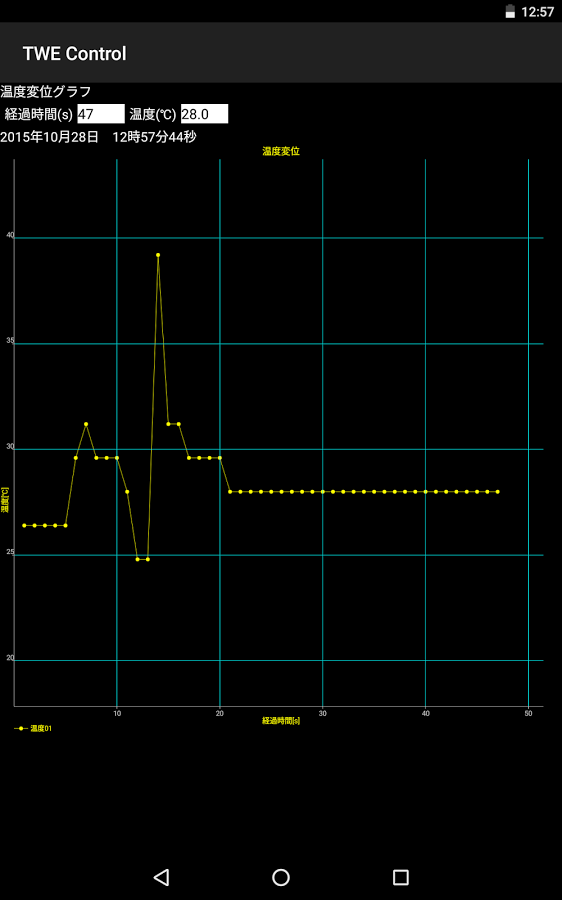This screenshot has width=562, height=900.
Task: Click the x-axis tick label 50
Action: coord(528,713)
